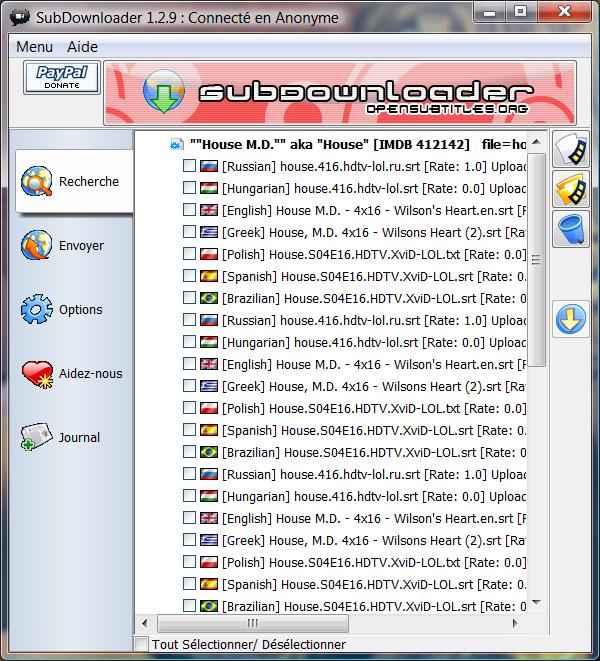The width and height of the screenshot is (600, 661).
Task: Click the Options blue gear icon
Action: (37, 309)
